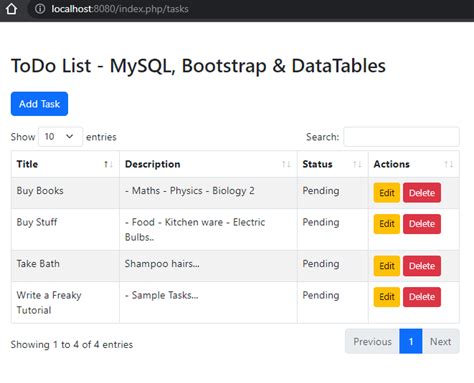
Task: Select page 1 in pagination
Action: [411, 341]
